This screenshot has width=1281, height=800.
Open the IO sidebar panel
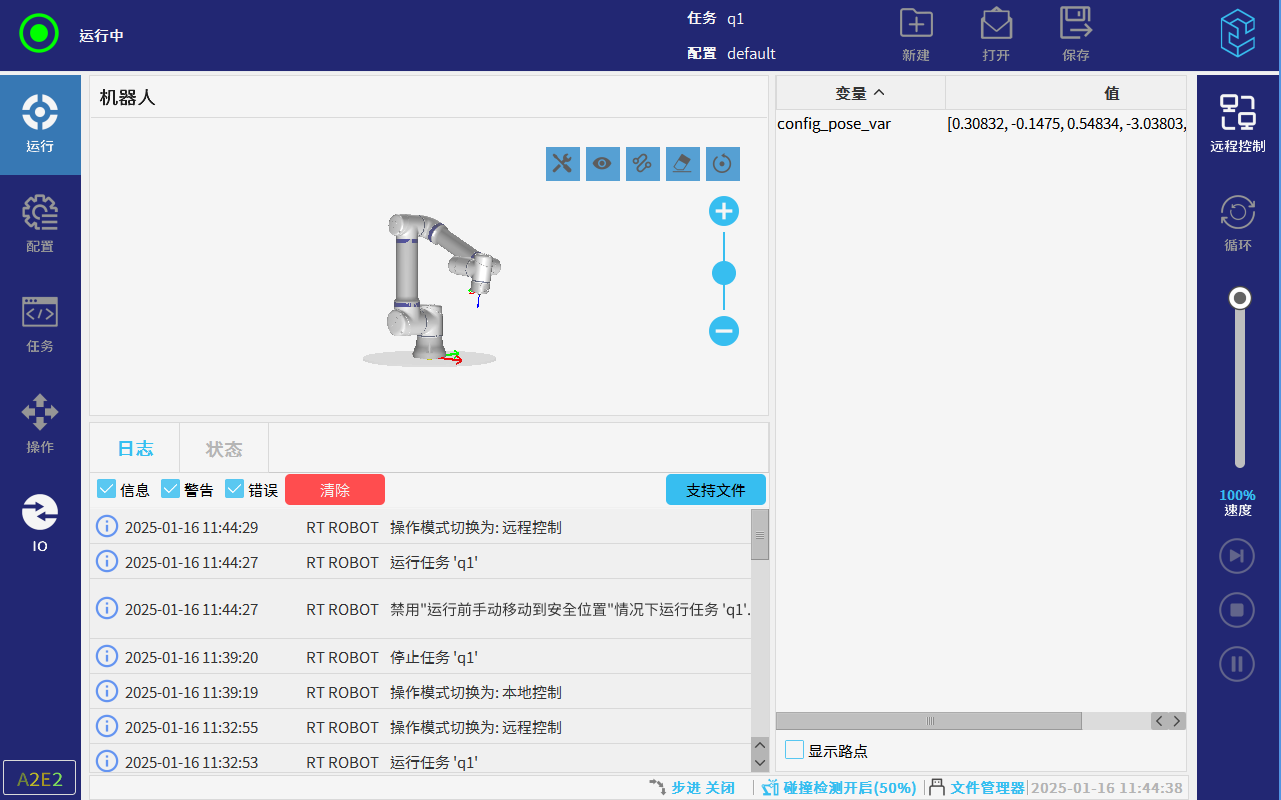tap(40, 524)
